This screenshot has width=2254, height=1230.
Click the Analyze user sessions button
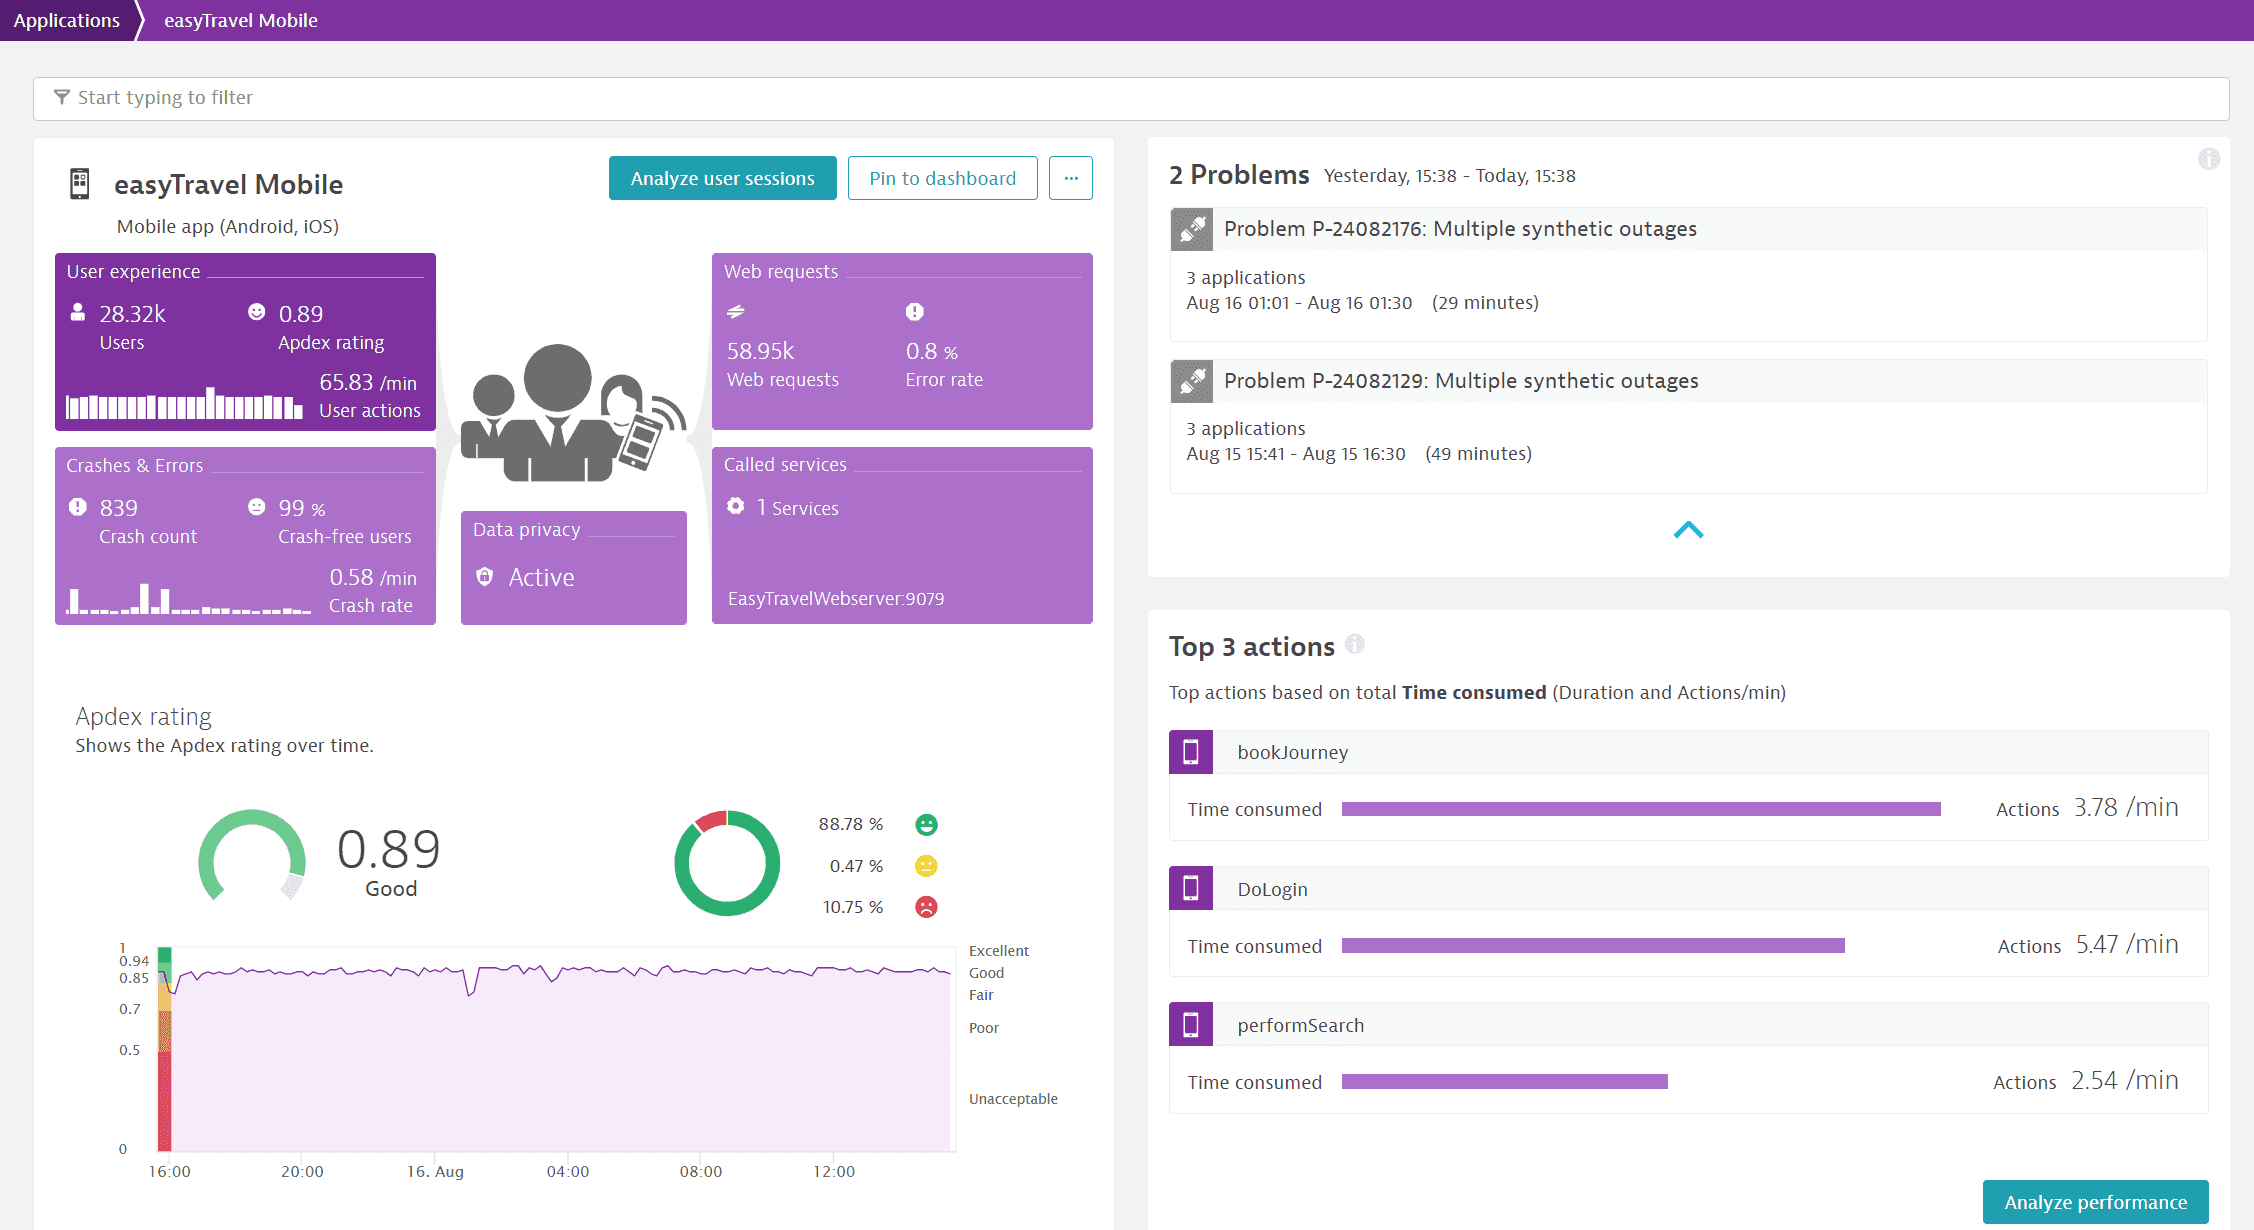pos(722,178)
